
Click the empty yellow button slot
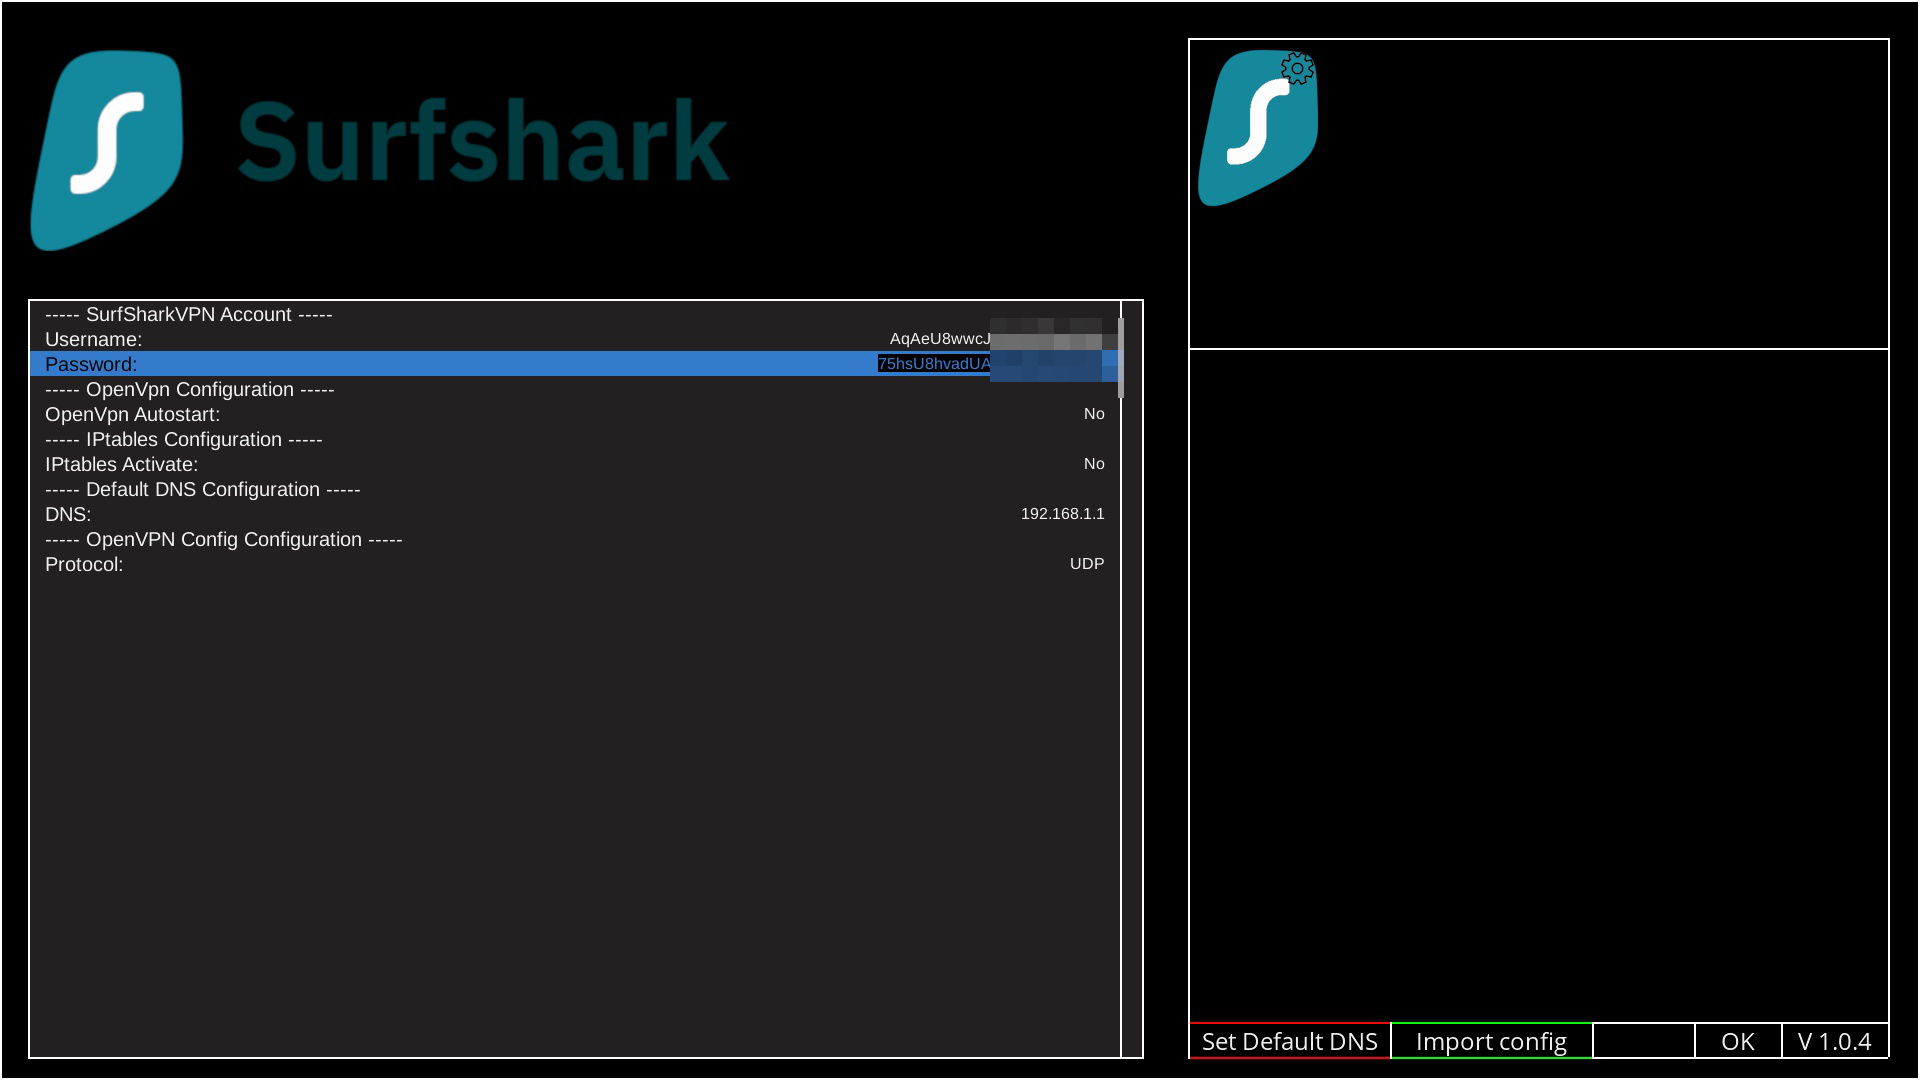1643,1041
